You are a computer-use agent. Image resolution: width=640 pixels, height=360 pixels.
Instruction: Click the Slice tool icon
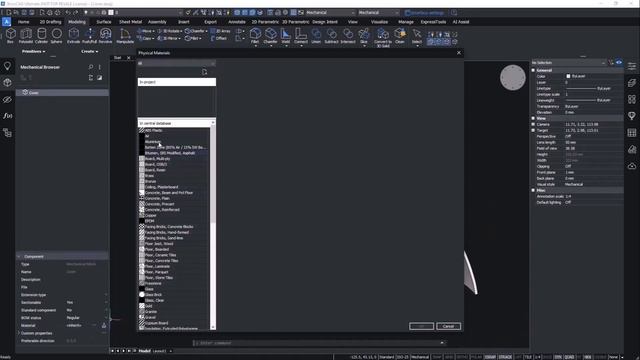click(364, 36)
